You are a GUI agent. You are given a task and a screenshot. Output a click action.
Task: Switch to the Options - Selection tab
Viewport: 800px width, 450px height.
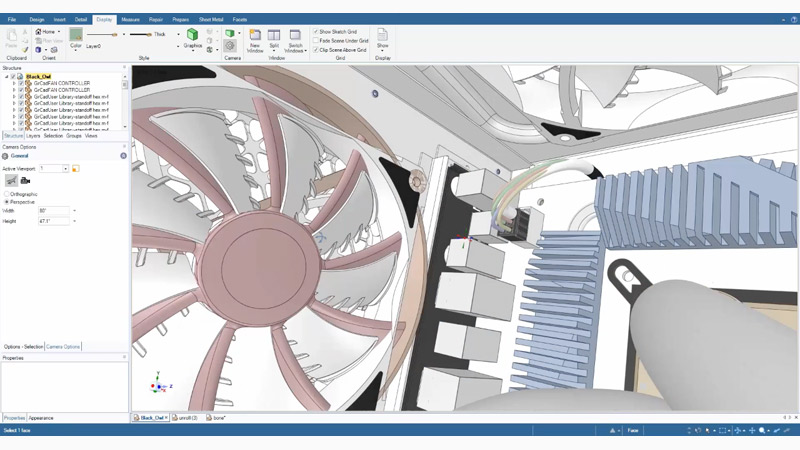(x=23, y=346)
